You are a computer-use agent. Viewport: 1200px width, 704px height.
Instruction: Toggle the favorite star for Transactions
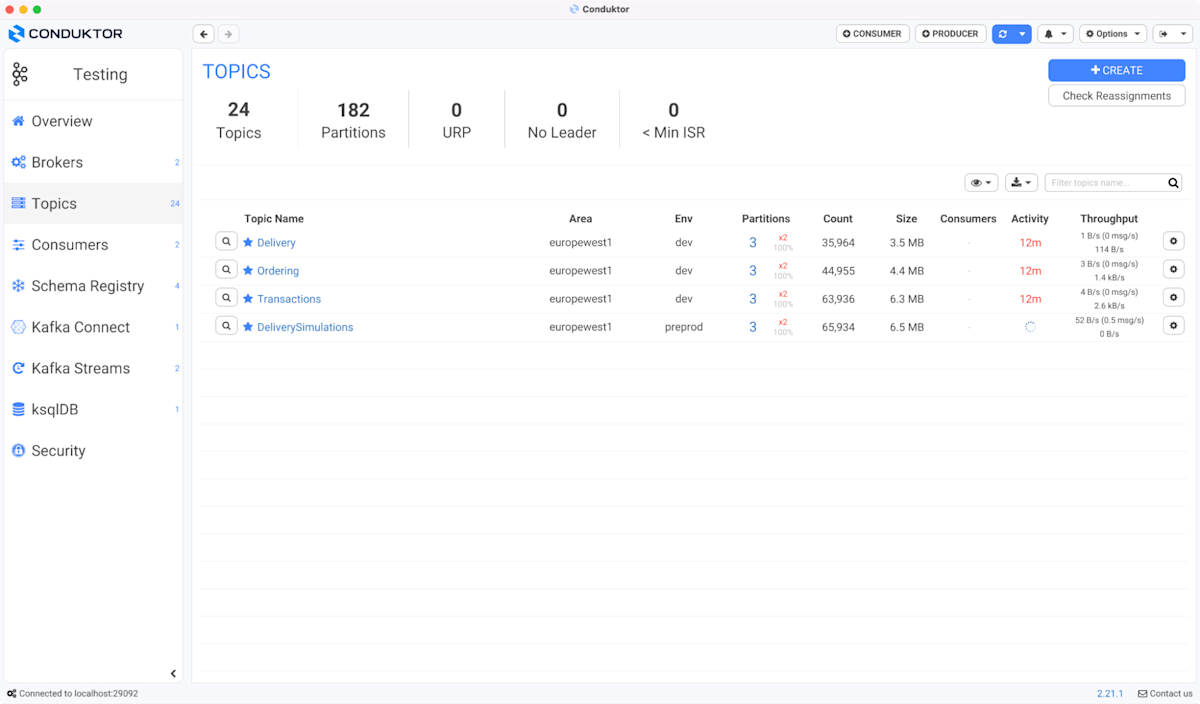(x=248, y=298)
